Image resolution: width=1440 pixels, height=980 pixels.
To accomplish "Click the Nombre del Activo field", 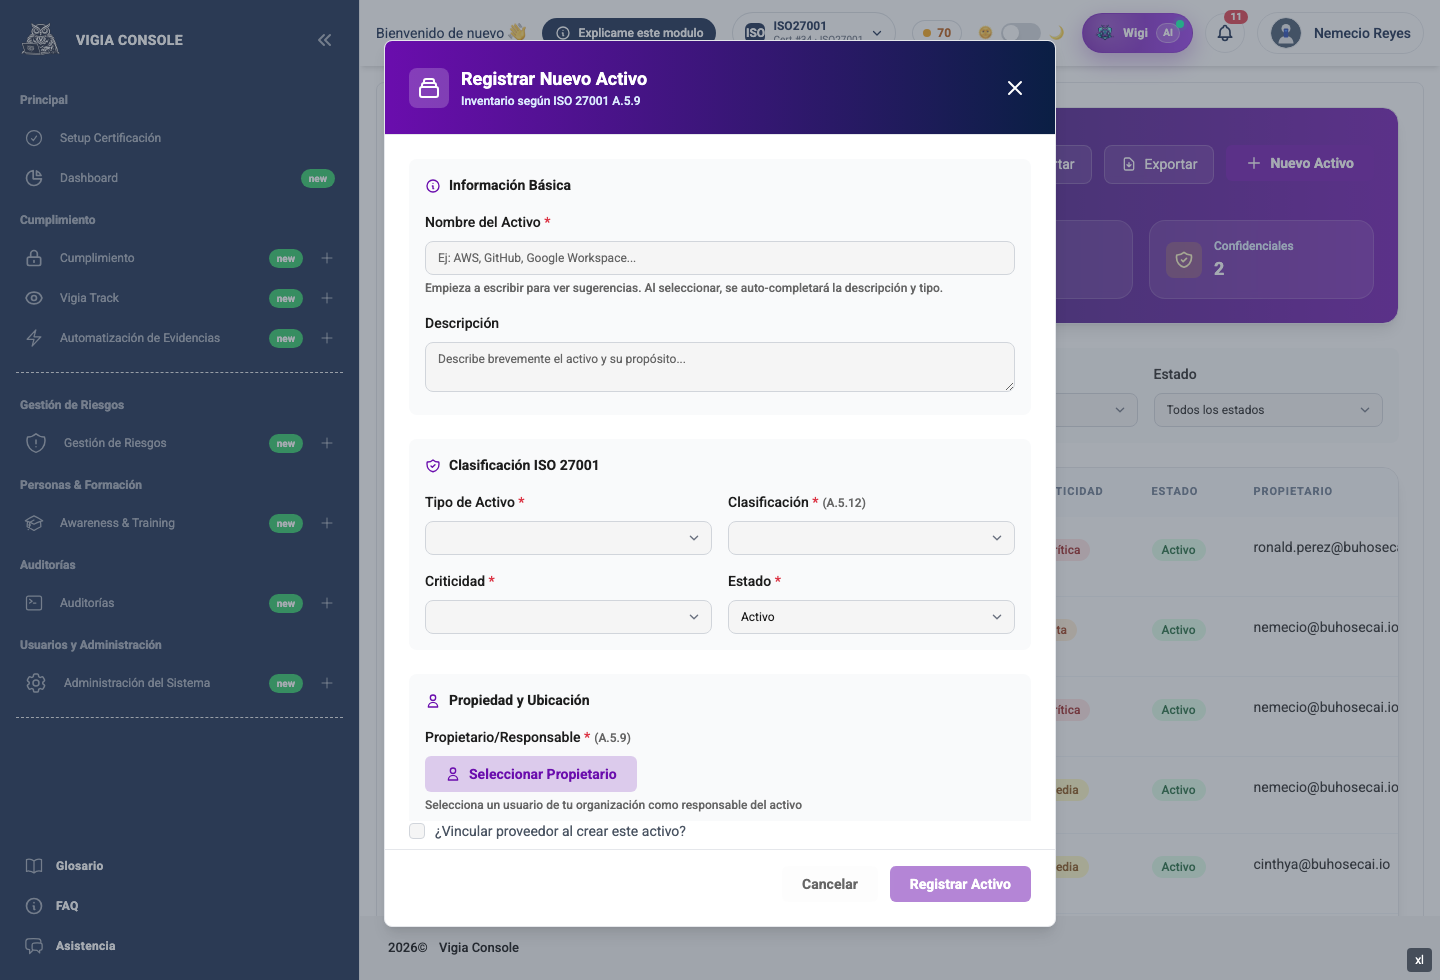I will [x=720, y=258].
